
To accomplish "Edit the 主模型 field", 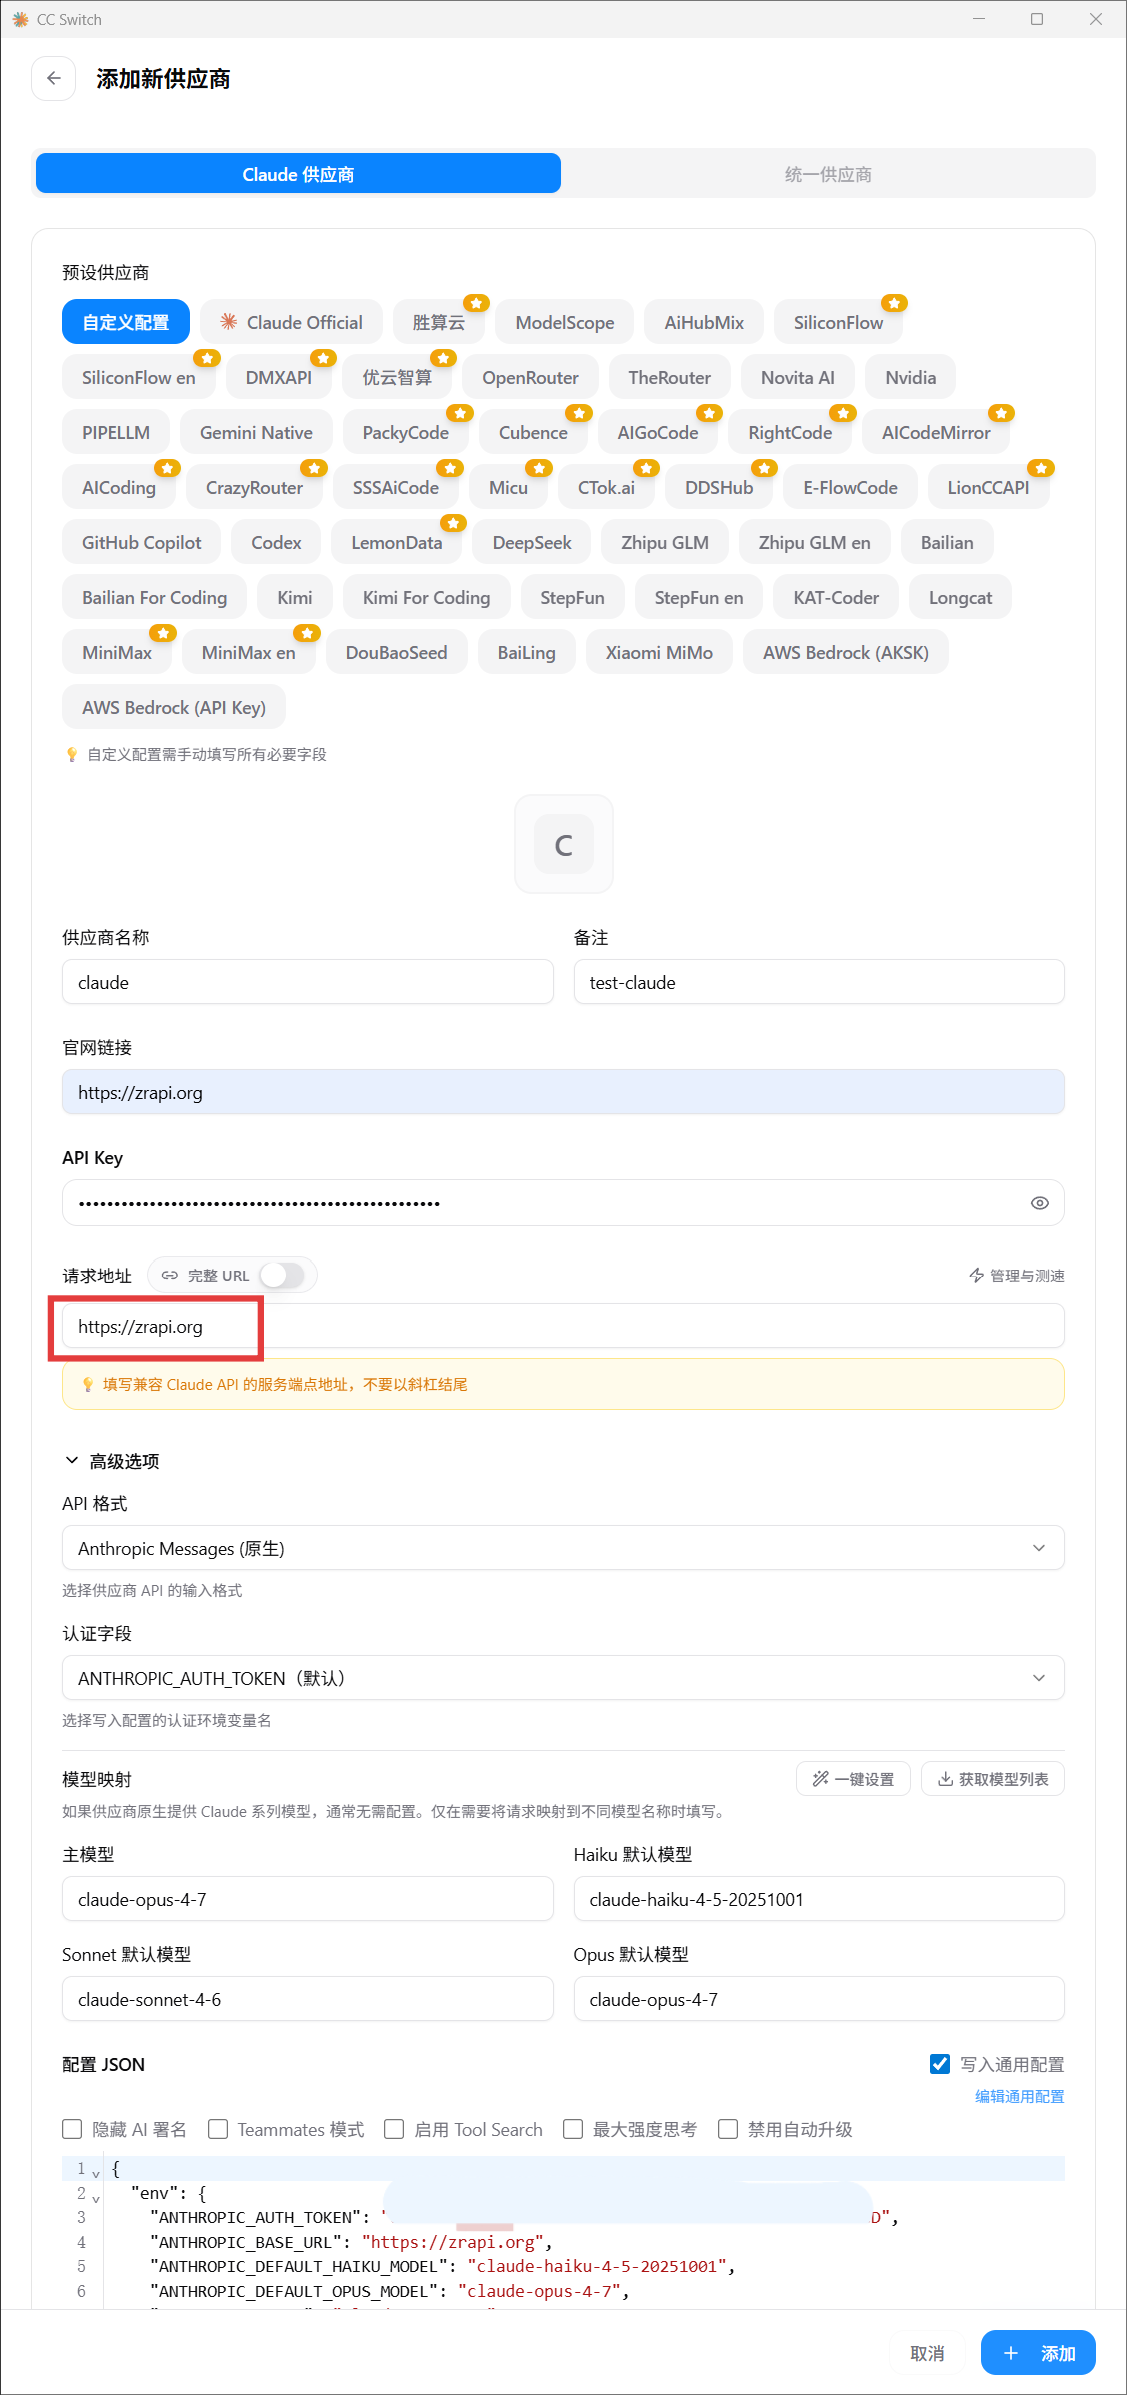I will [308, 1899].
